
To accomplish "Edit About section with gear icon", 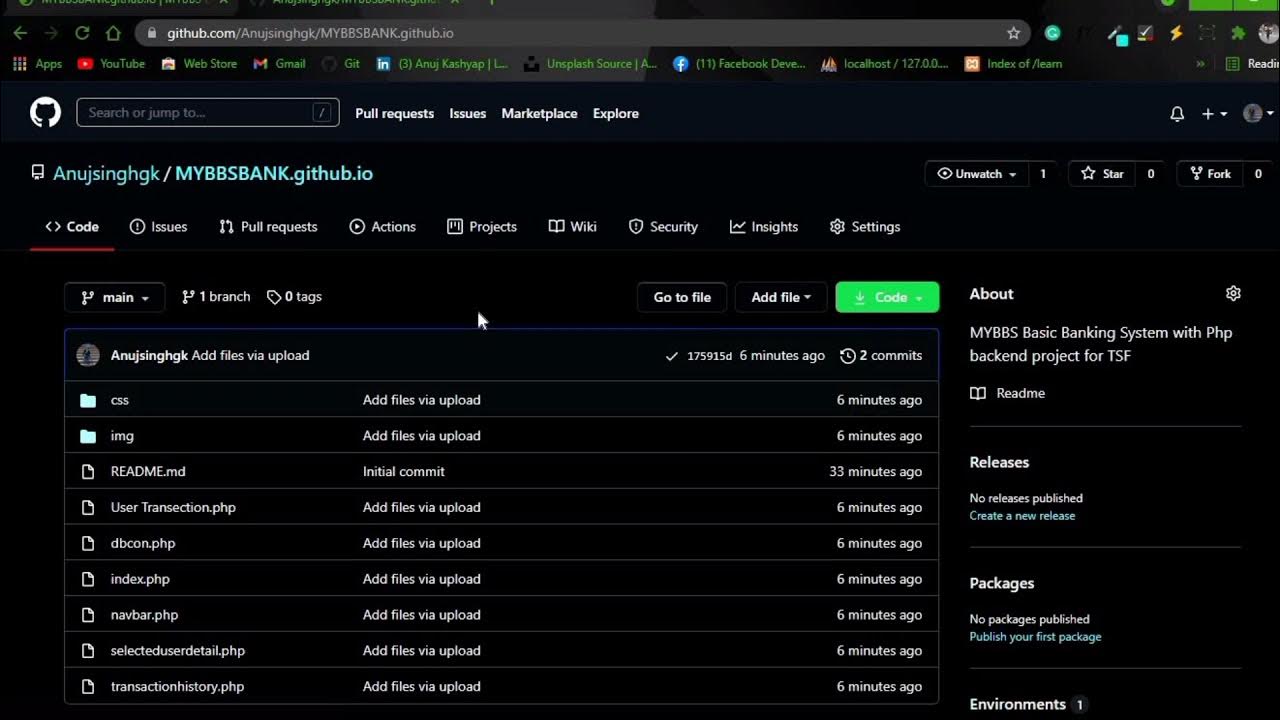I will [x=1233, y=294].
